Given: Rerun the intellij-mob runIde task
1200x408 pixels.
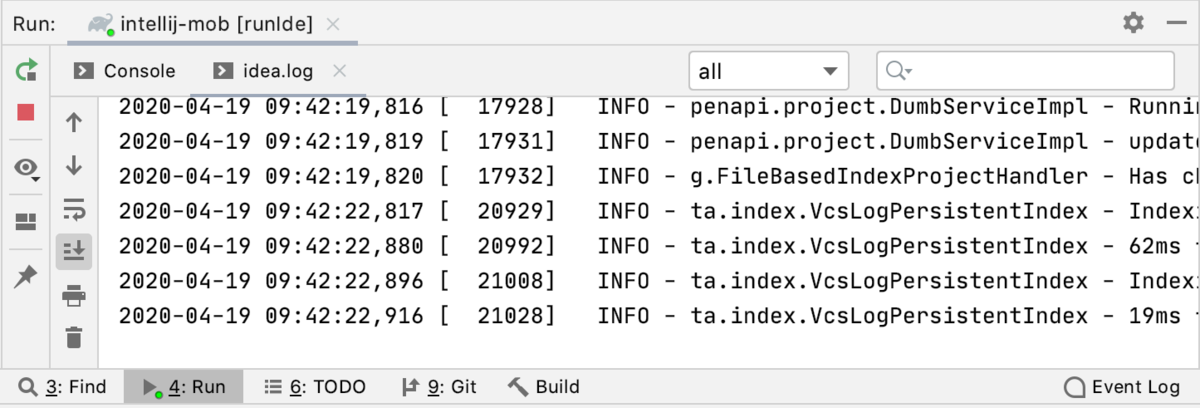Looking at the screenshot, I should (27, 70).
